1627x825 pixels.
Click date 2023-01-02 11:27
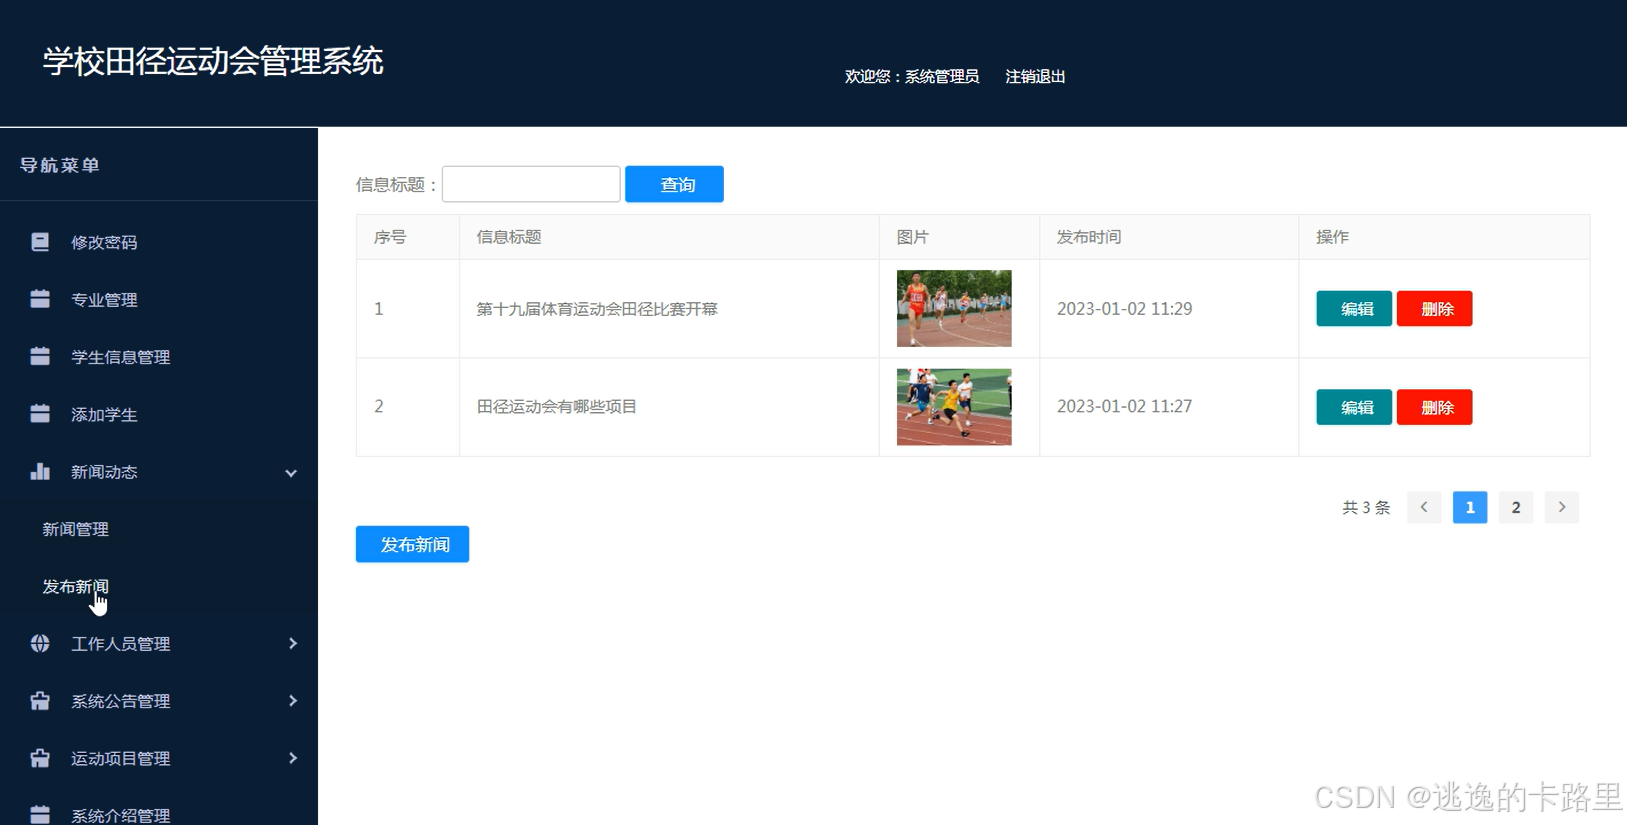1124,406
